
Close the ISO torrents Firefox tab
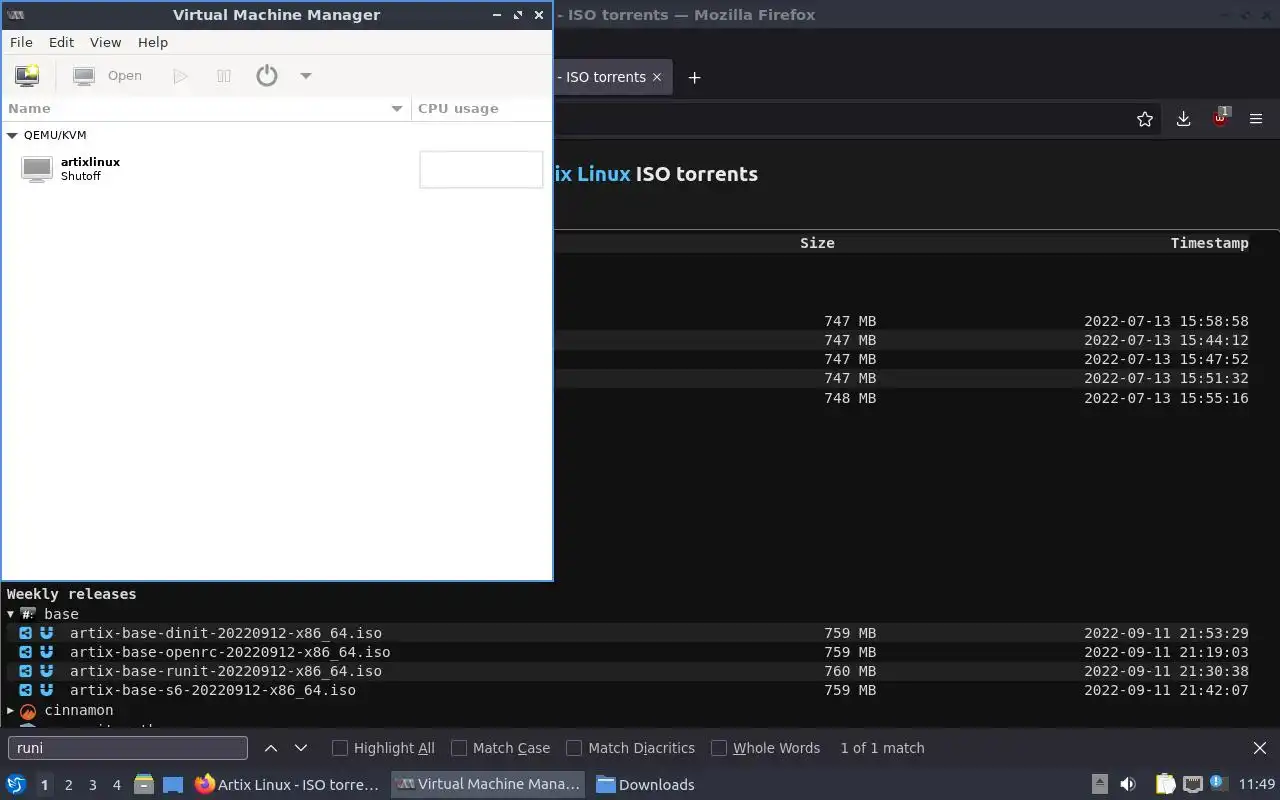coord(657,77)
